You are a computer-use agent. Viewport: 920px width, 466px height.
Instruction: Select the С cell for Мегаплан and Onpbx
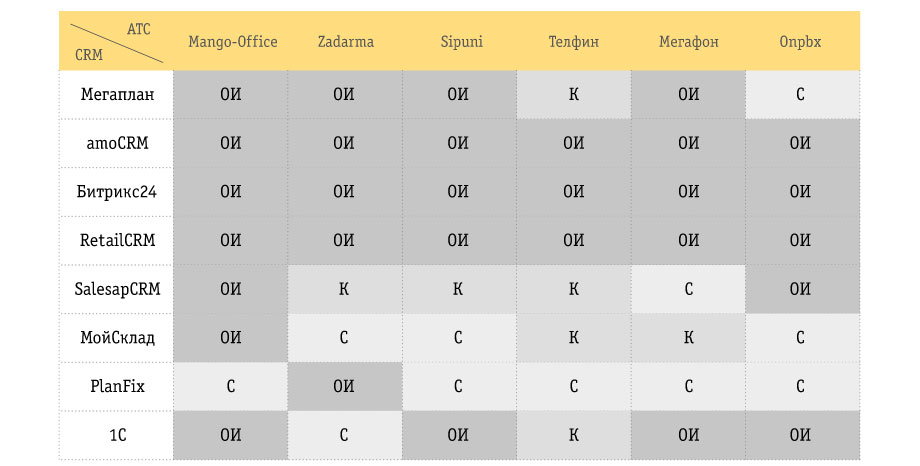[x=803, y=94]
